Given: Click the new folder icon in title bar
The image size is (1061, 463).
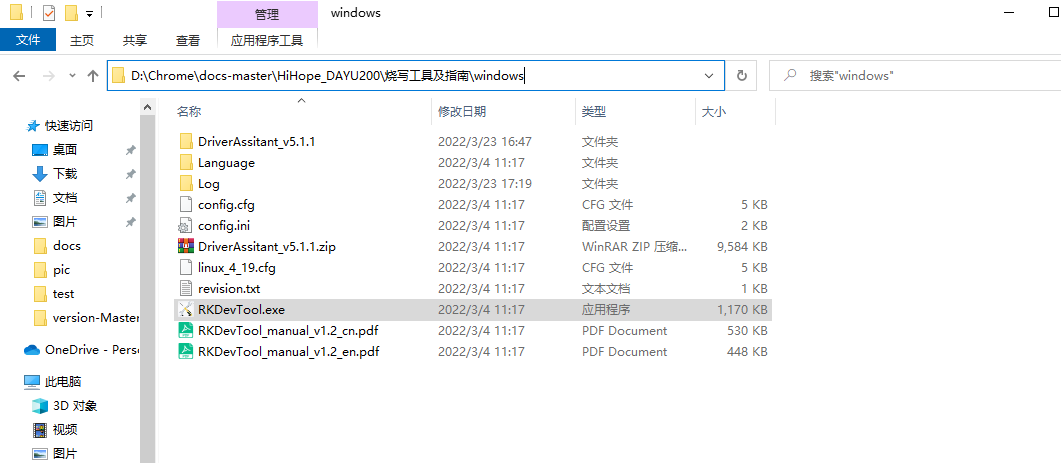Looking at the screenshot, I should click(70, 13).
